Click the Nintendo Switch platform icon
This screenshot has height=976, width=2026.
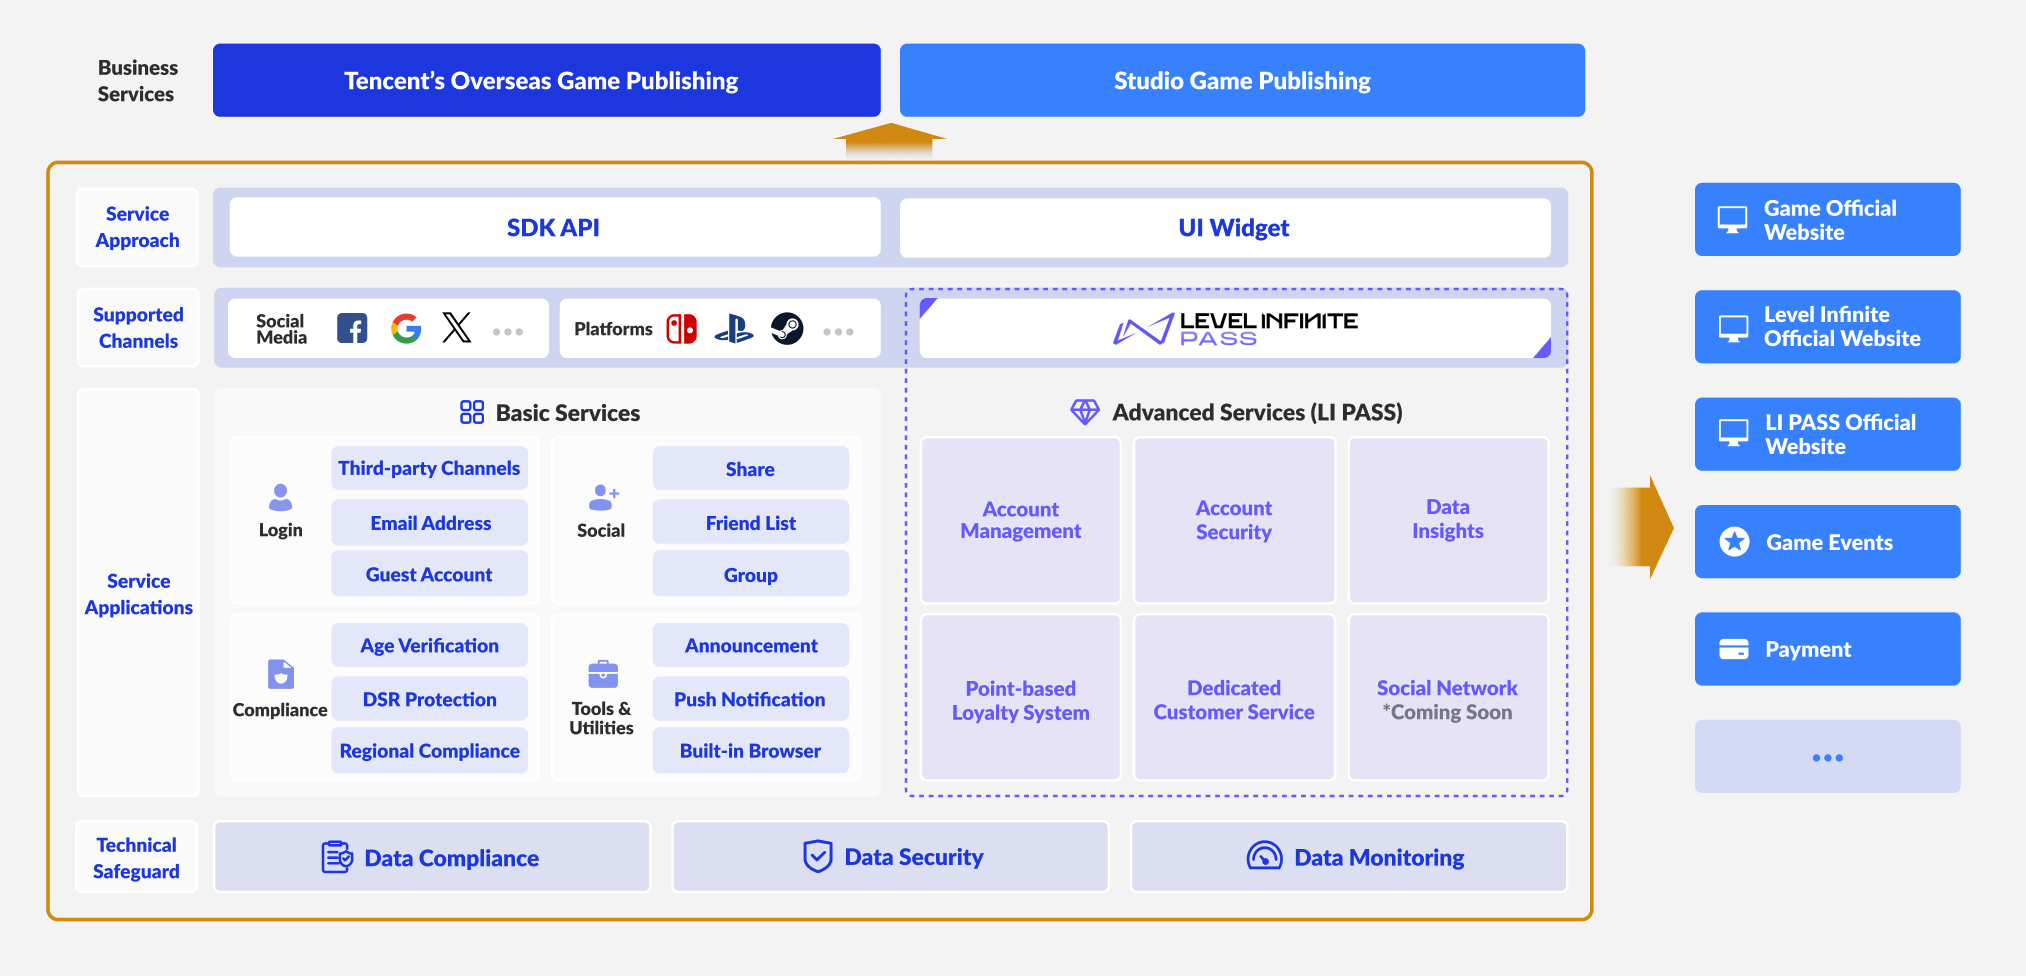tap(682, 328)
